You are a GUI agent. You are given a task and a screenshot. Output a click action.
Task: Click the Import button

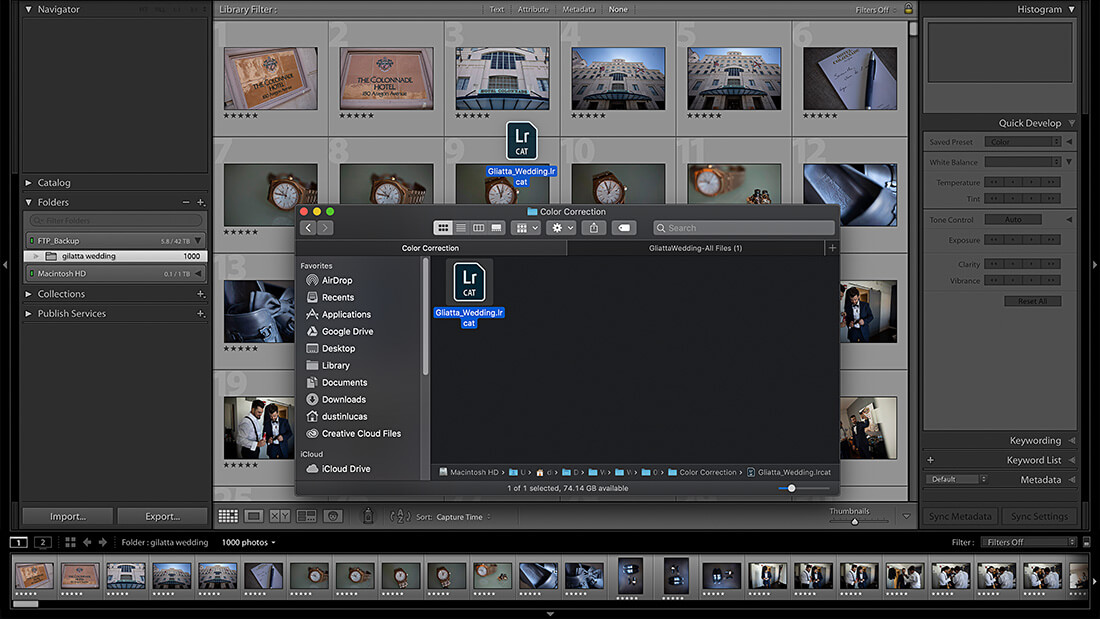(68, 517)
